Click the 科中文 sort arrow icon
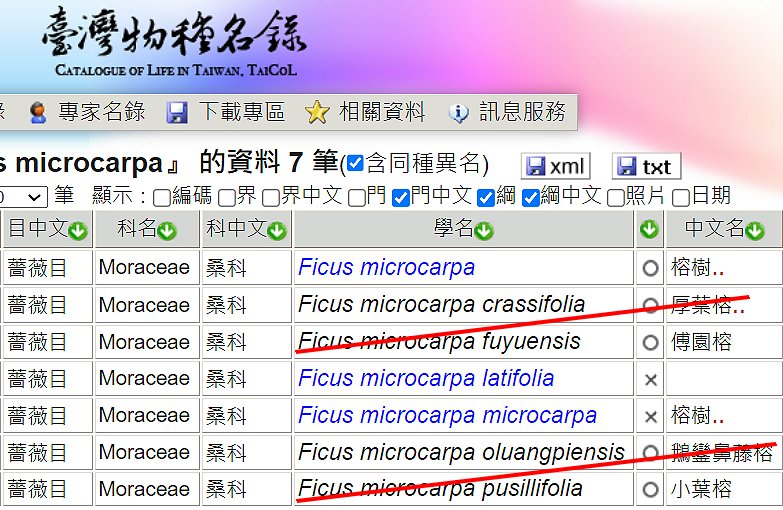Image resolution: width=783 pixels, height=510 pixels. click(x=277, y=231)
